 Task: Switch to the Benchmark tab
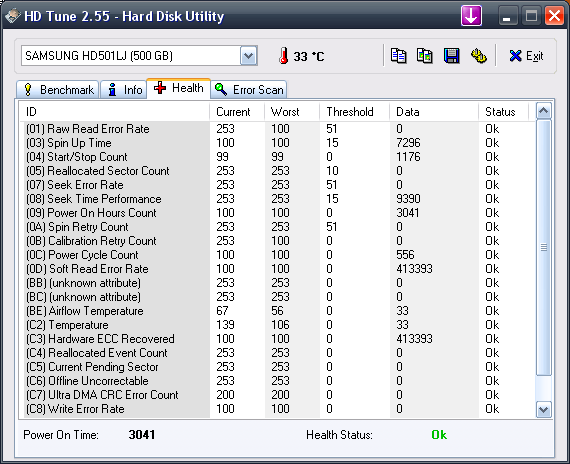[x=58, y=89]
